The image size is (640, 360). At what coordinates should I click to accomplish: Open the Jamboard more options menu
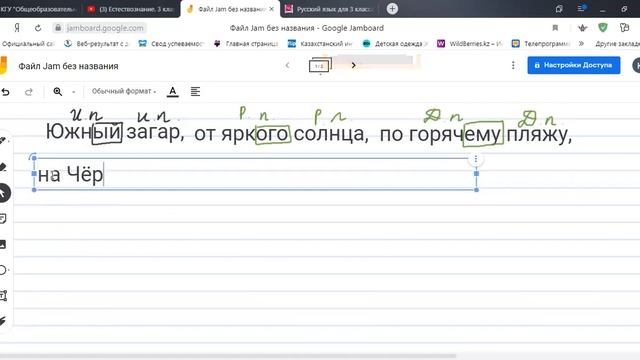click(x=513, y=65)
